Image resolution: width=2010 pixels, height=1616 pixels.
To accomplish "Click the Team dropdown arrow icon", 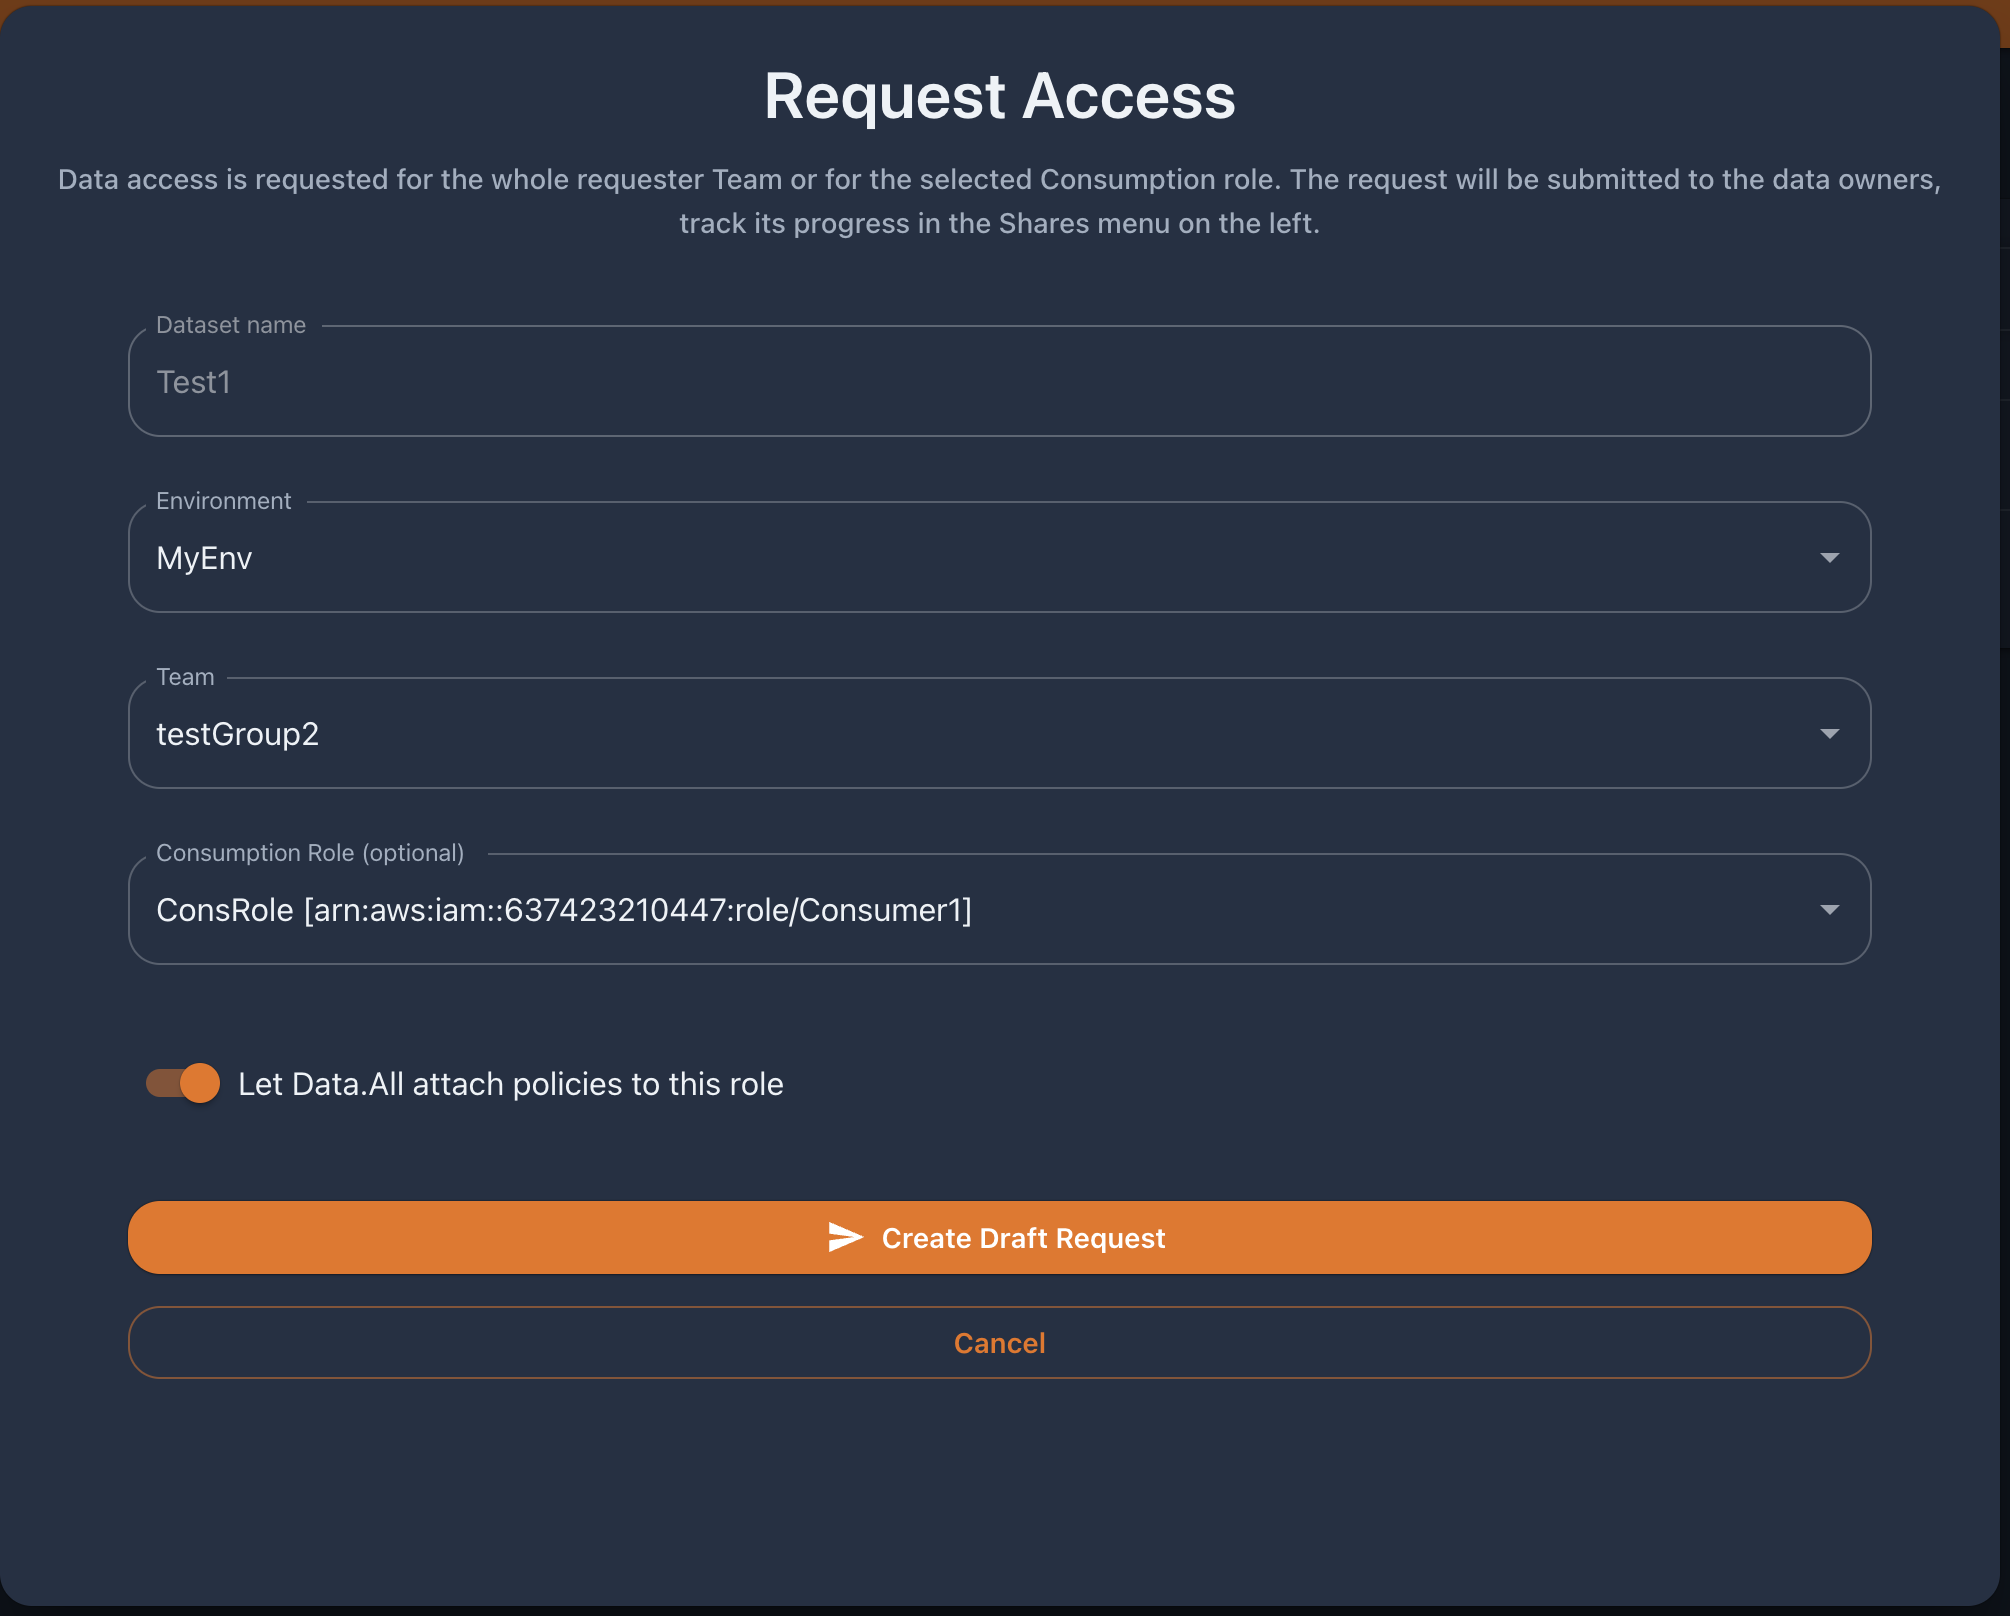I will [x=1829, y=734].
